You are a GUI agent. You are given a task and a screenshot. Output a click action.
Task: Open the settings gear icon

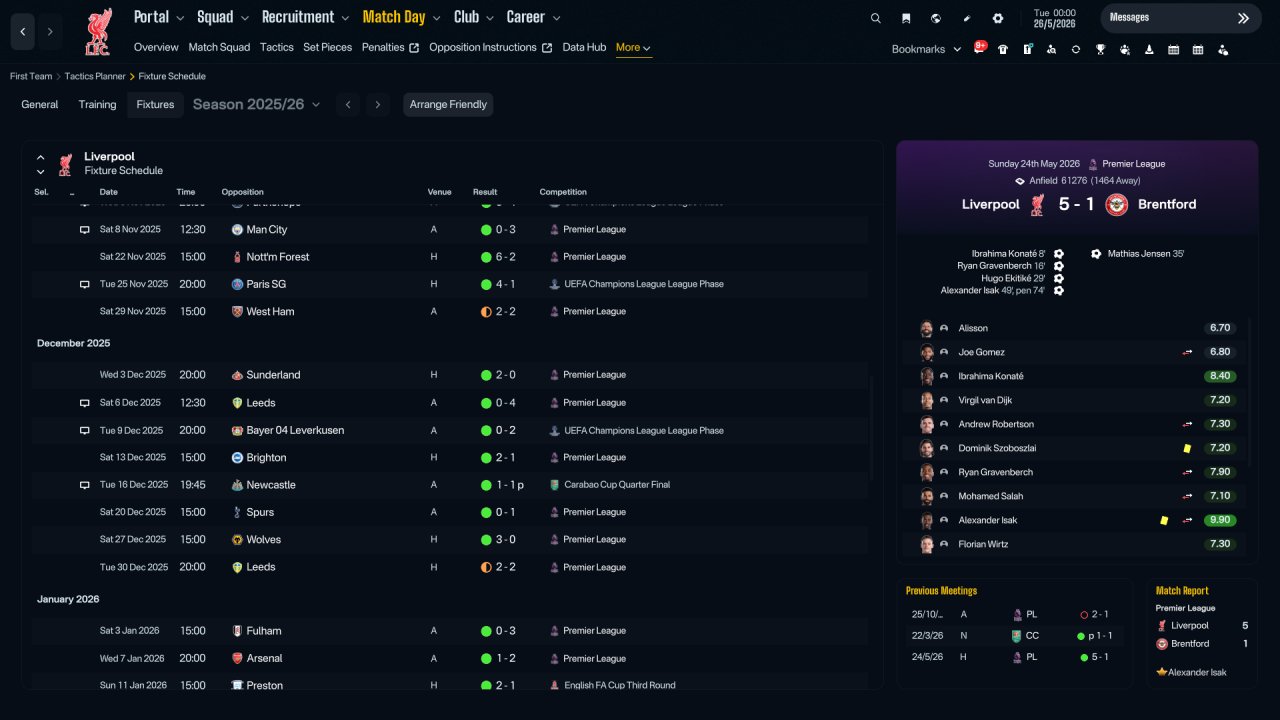tap(997, 18)
